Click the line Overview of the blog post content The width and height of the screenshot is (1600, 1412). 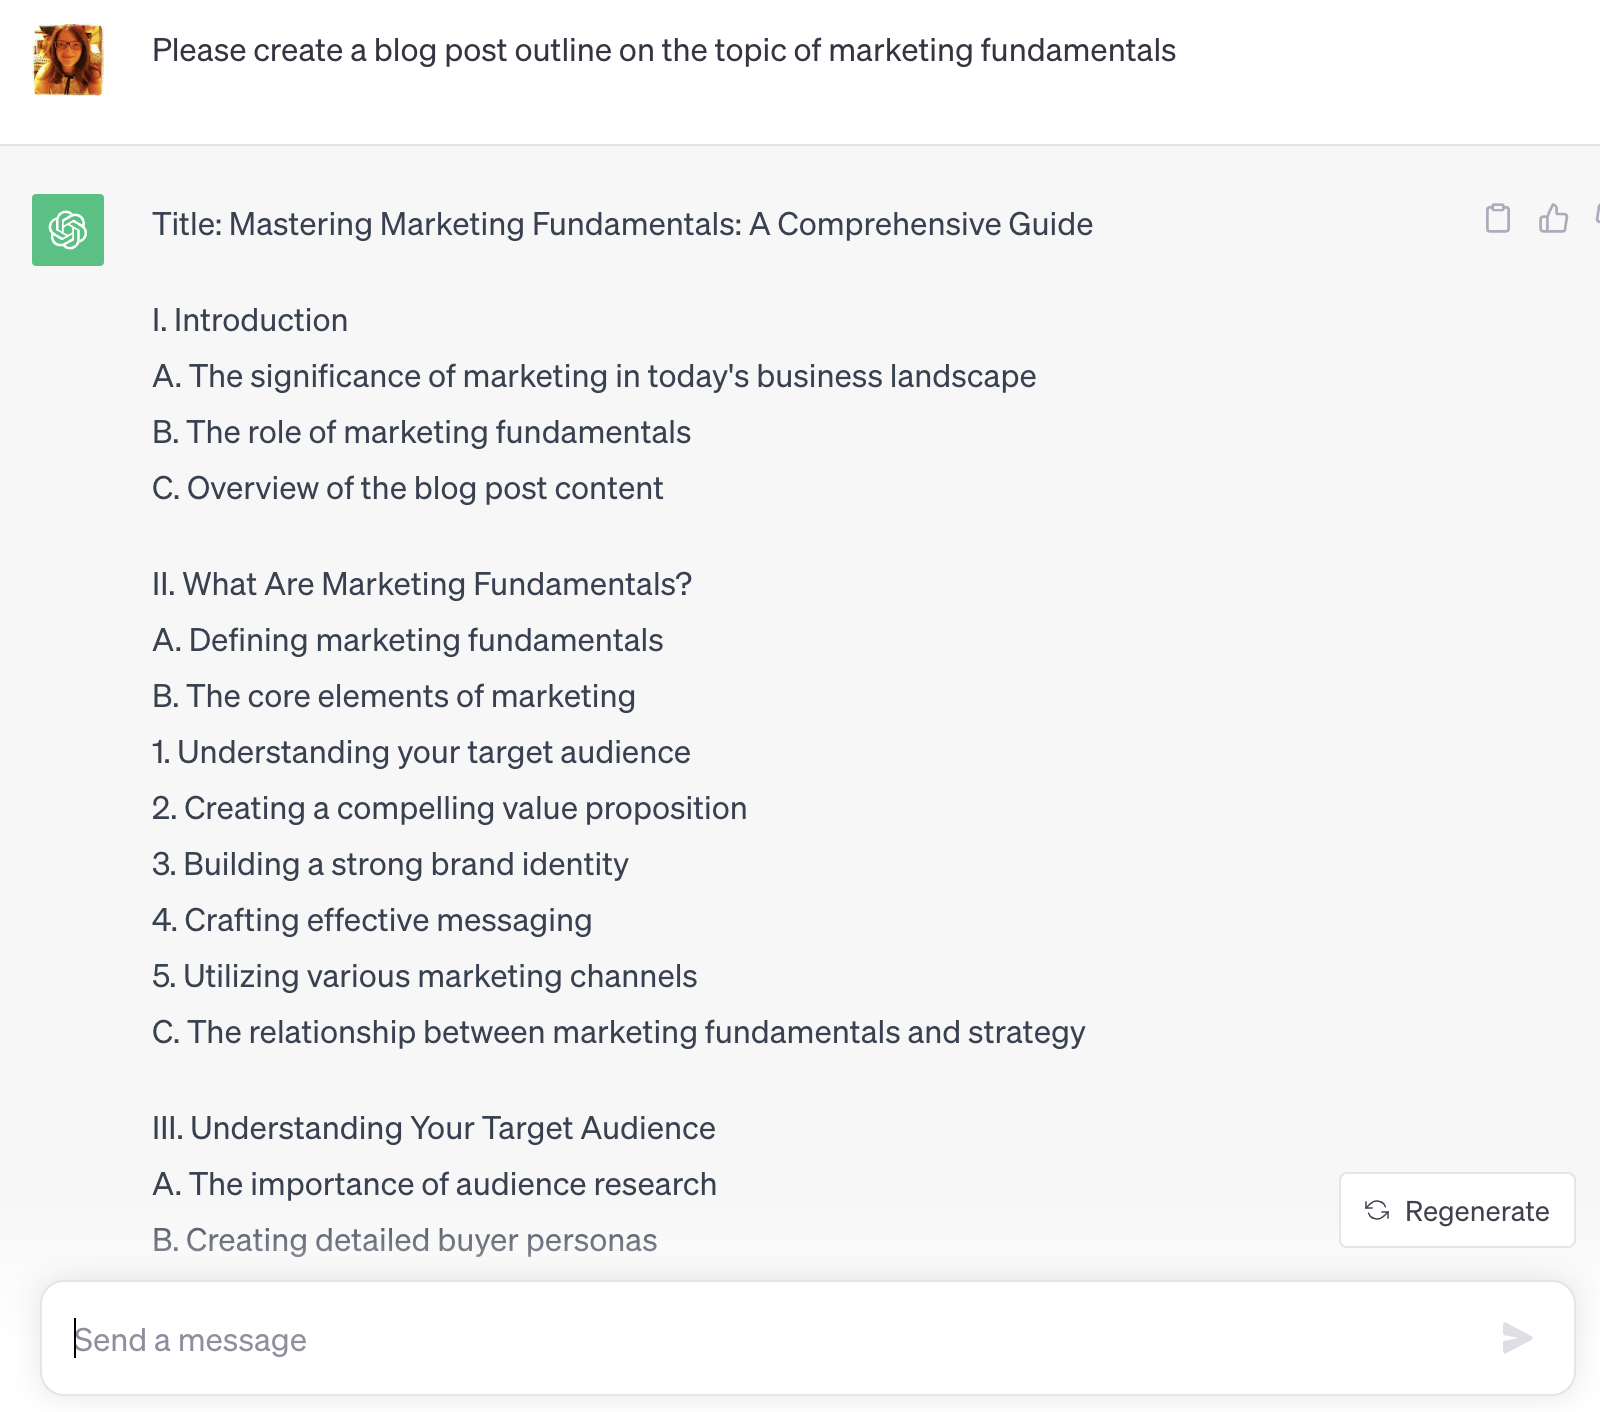point(408,488)
